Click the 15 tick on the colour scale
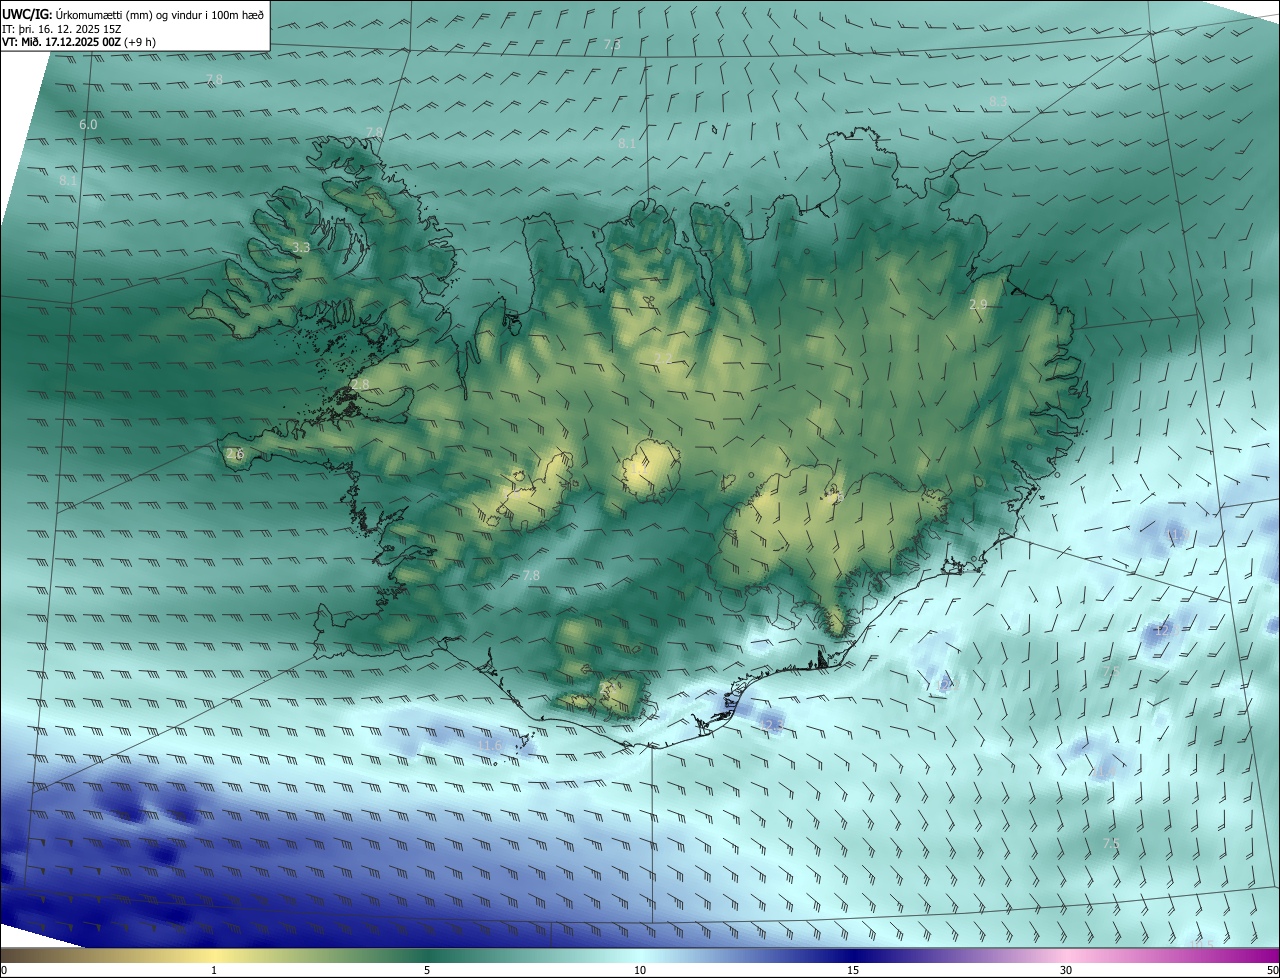 click(853, 970)
